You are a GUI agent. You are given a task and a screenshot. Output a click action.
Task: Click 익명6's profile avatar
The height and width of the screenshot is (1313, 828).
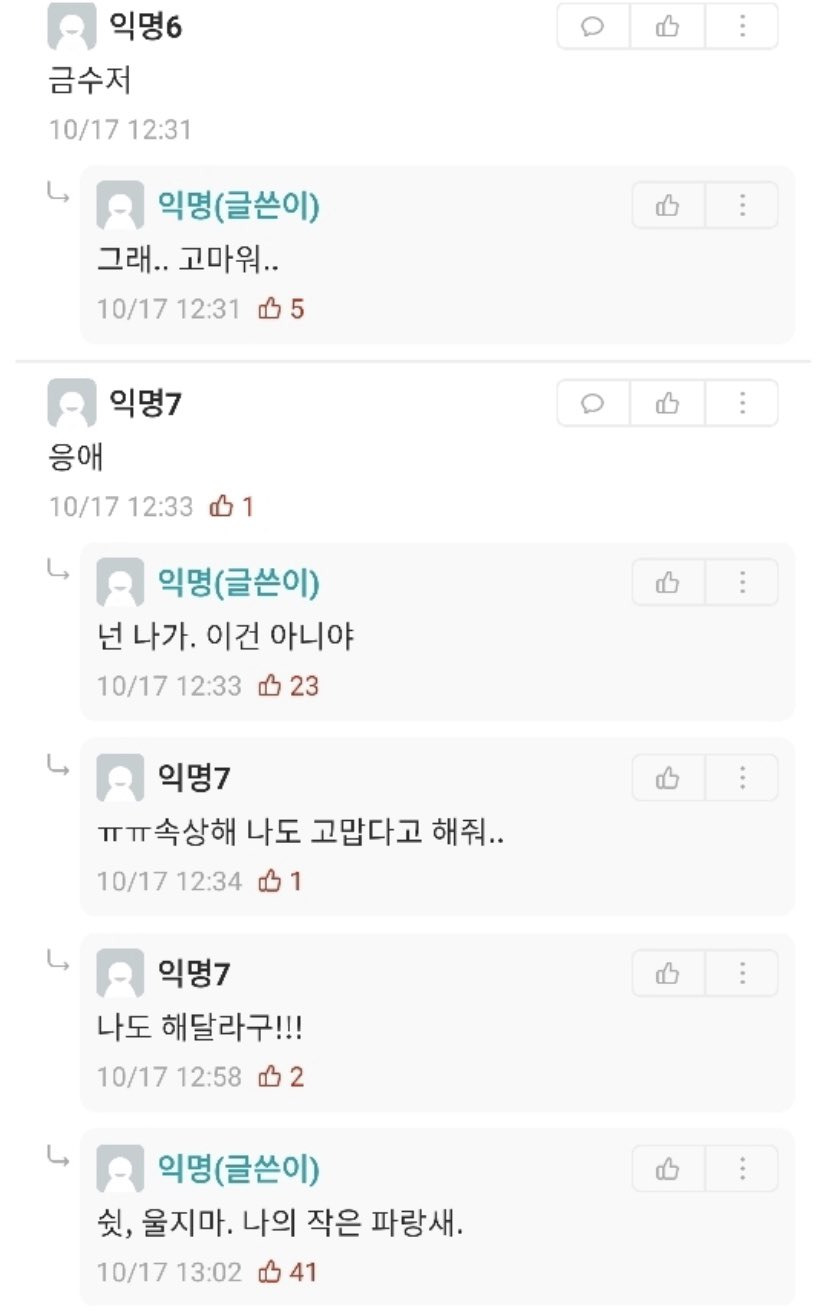(x=72, y=27)
